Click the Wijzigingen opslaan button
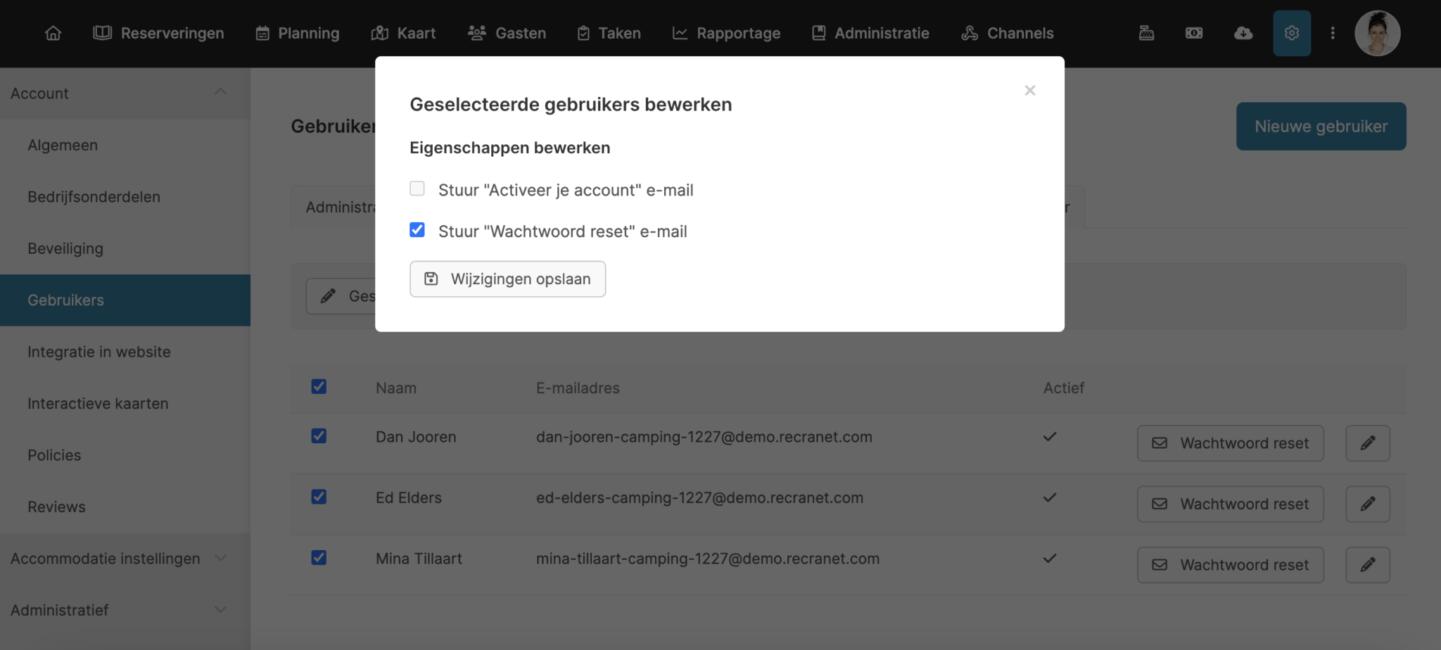Screen dimensions: 1441x650 507,279
